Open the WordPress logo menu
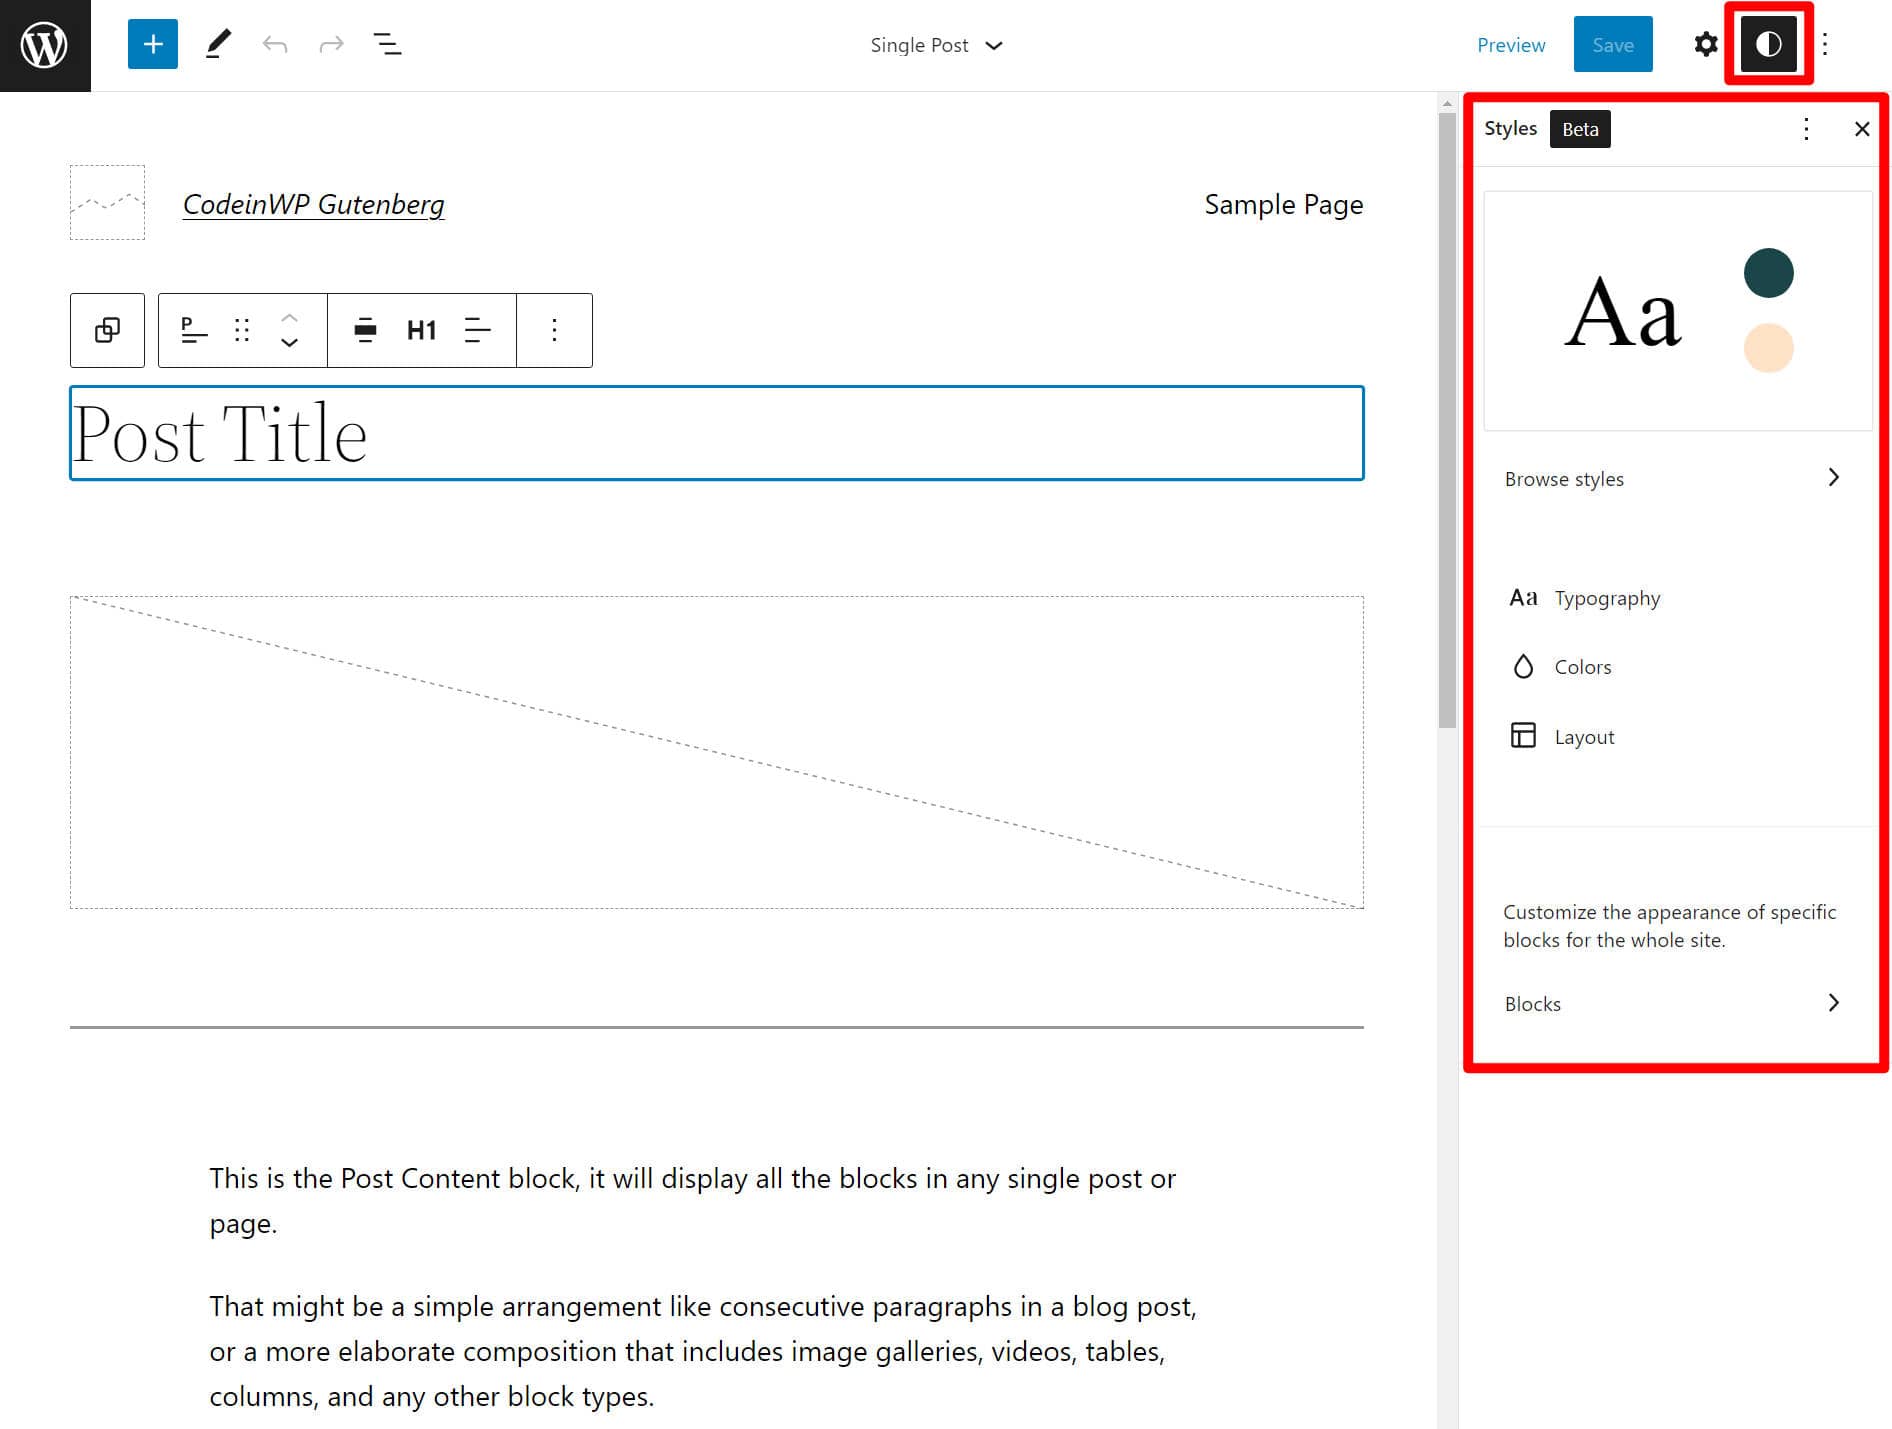Image resolution: width=1892 pixels, height=1429 pixels. [x=45, y=45]
